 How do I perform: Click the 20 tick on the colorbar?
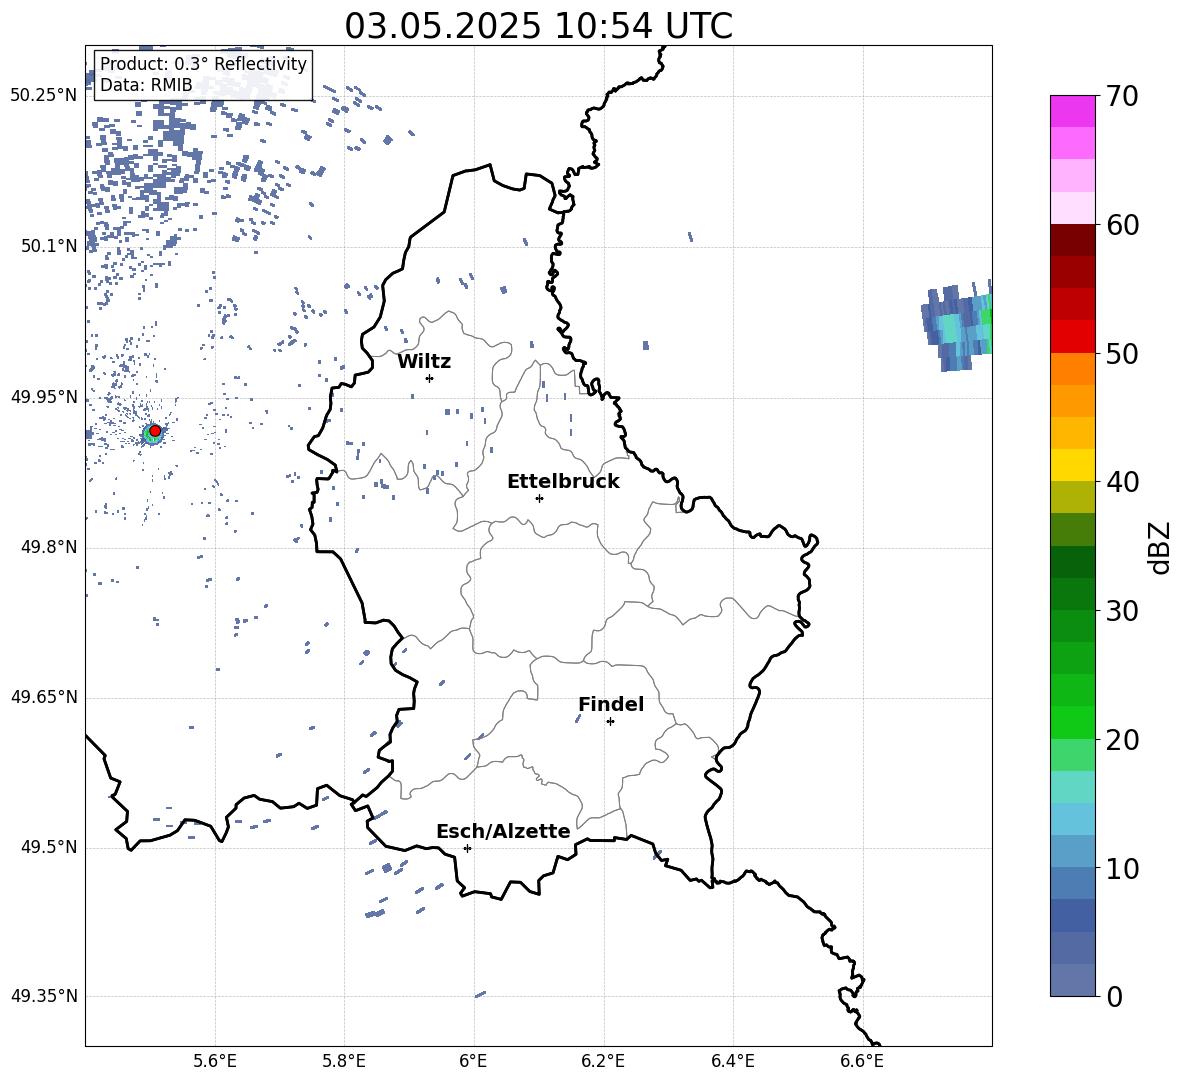tap(1122, 739)
